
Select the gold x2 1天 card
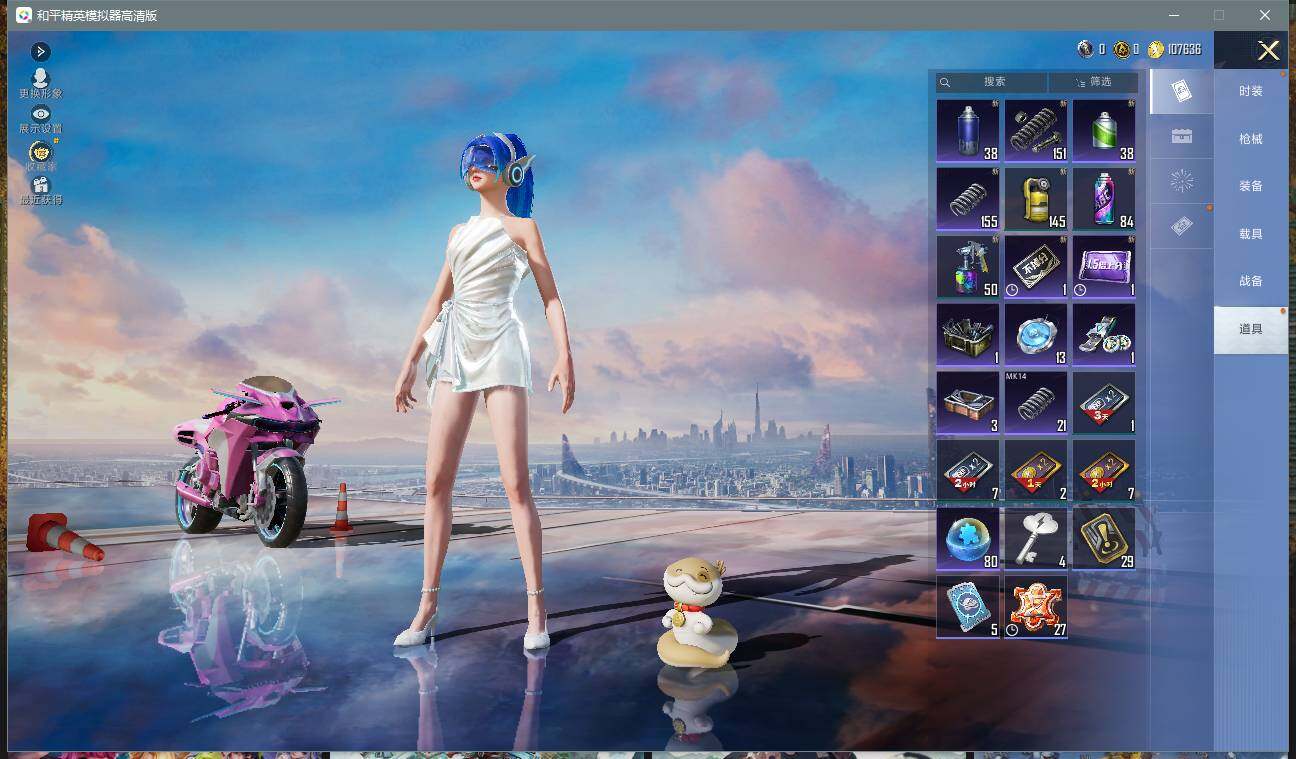[1036, 470]
